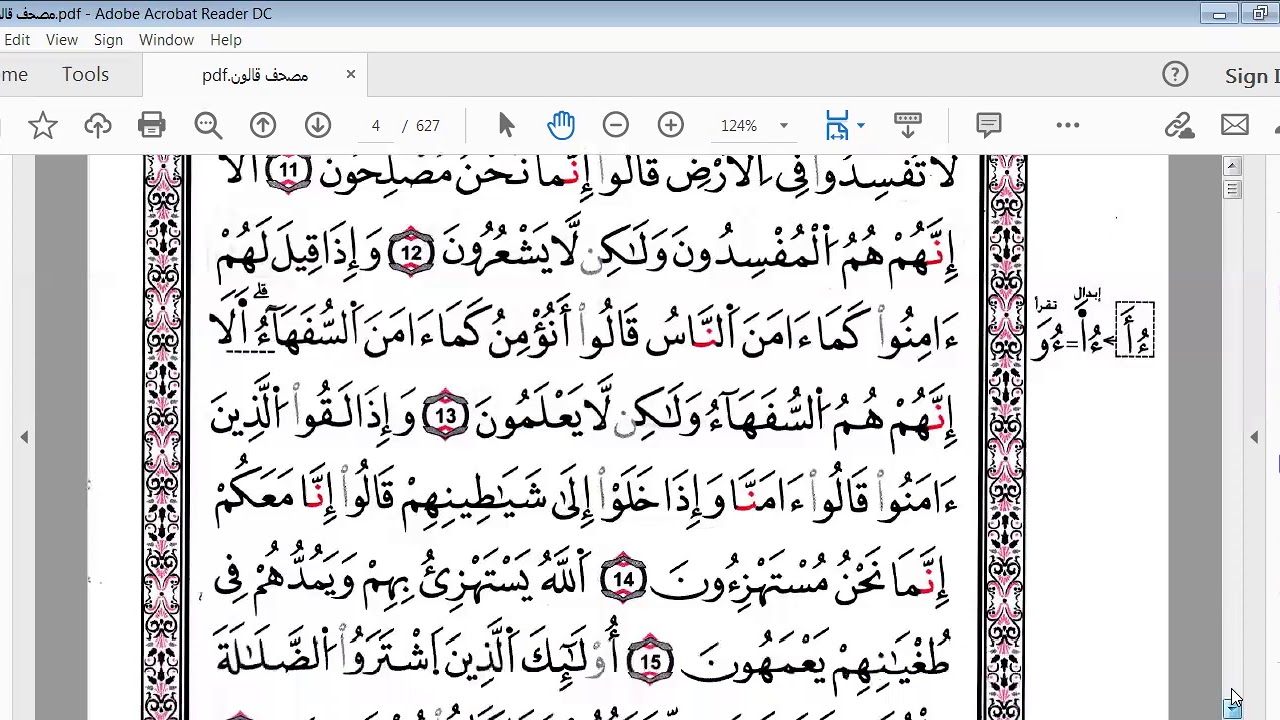Click the Sign In link
The height and width of the screenshot is (720, 1280).
coord(1251,76)
